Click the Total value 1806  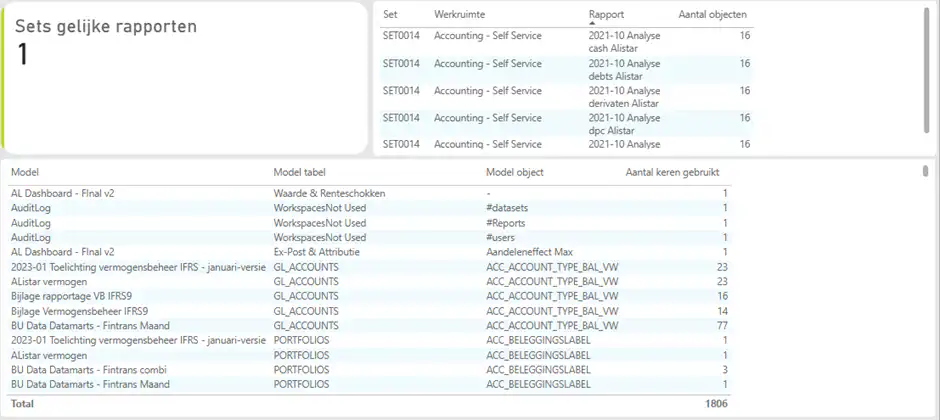(x=714, y=404)
